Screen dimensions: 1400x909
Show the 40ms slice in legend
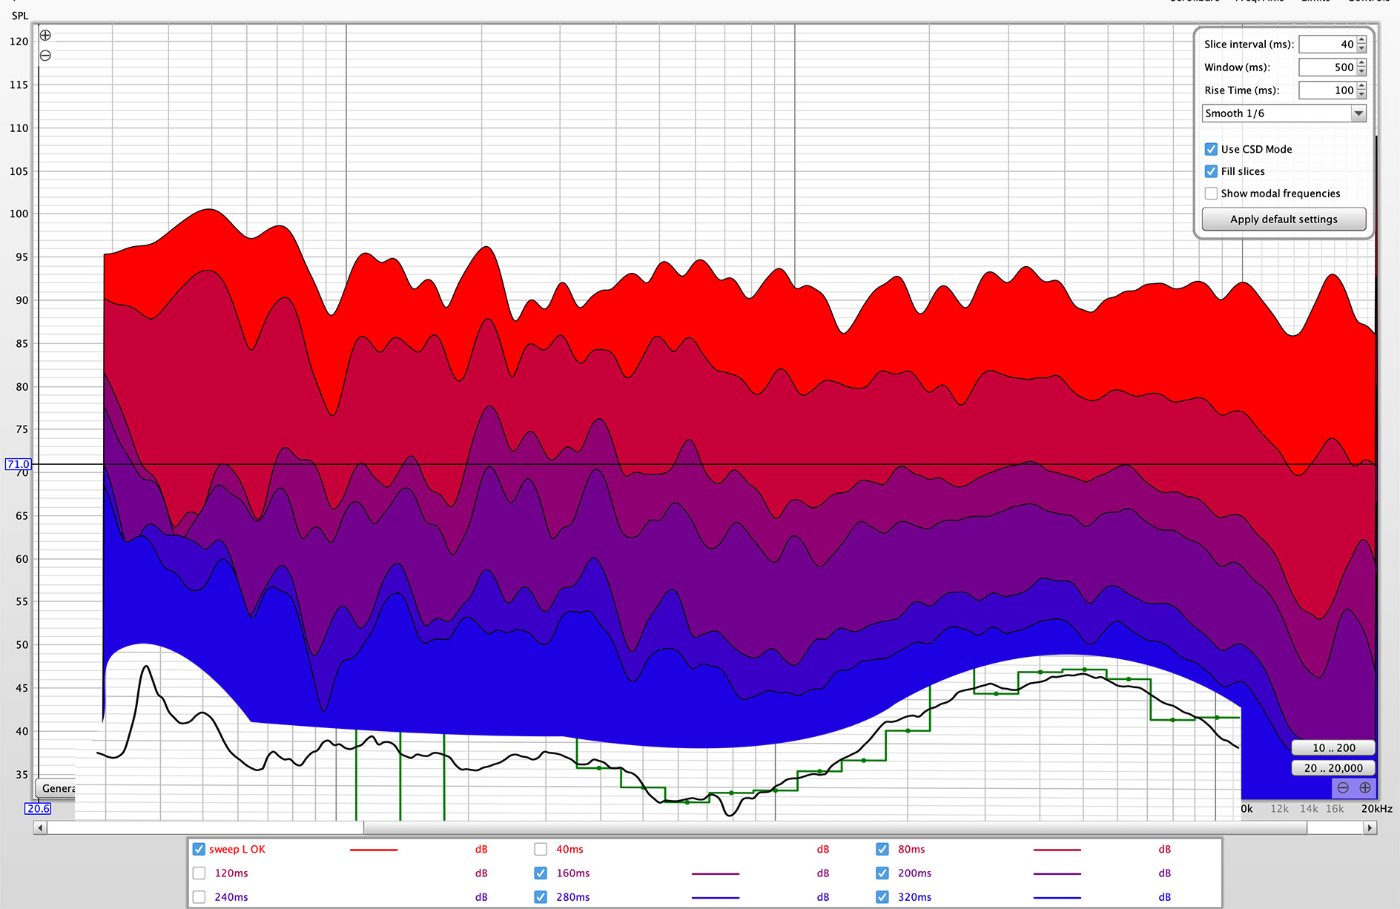541,849
